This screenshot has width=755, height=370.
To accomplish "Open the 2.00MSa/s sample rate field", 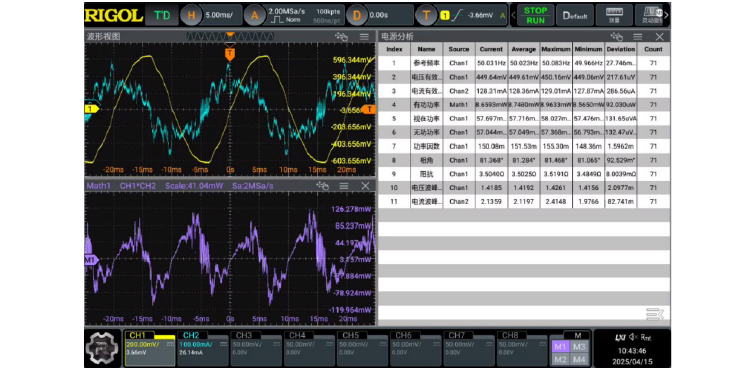I will pos(286,11).
